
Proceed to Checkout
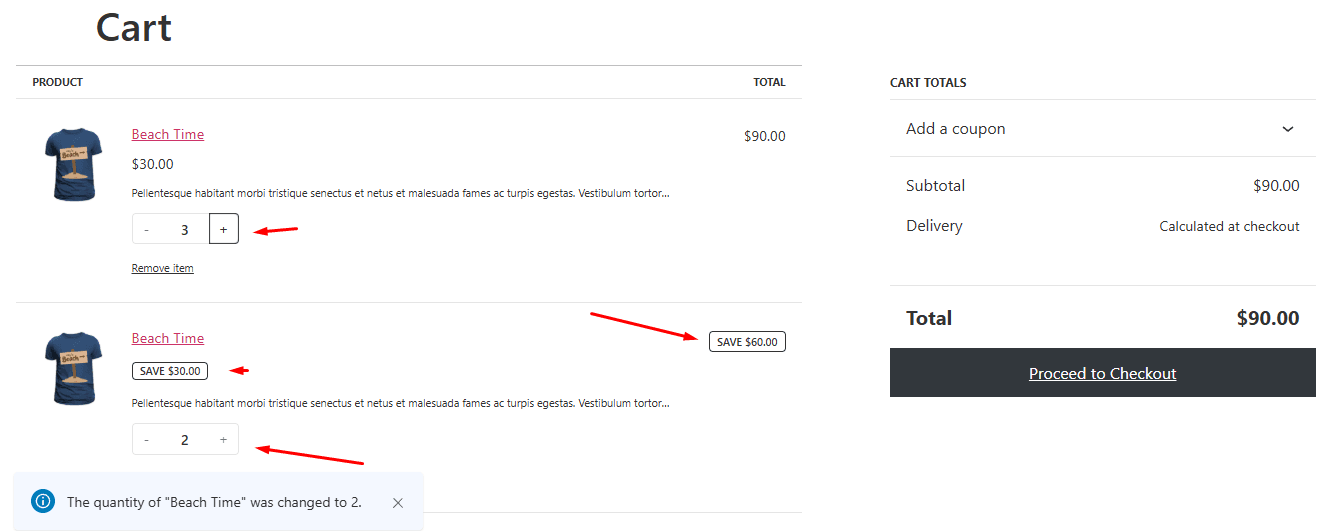coord(1102,373)
